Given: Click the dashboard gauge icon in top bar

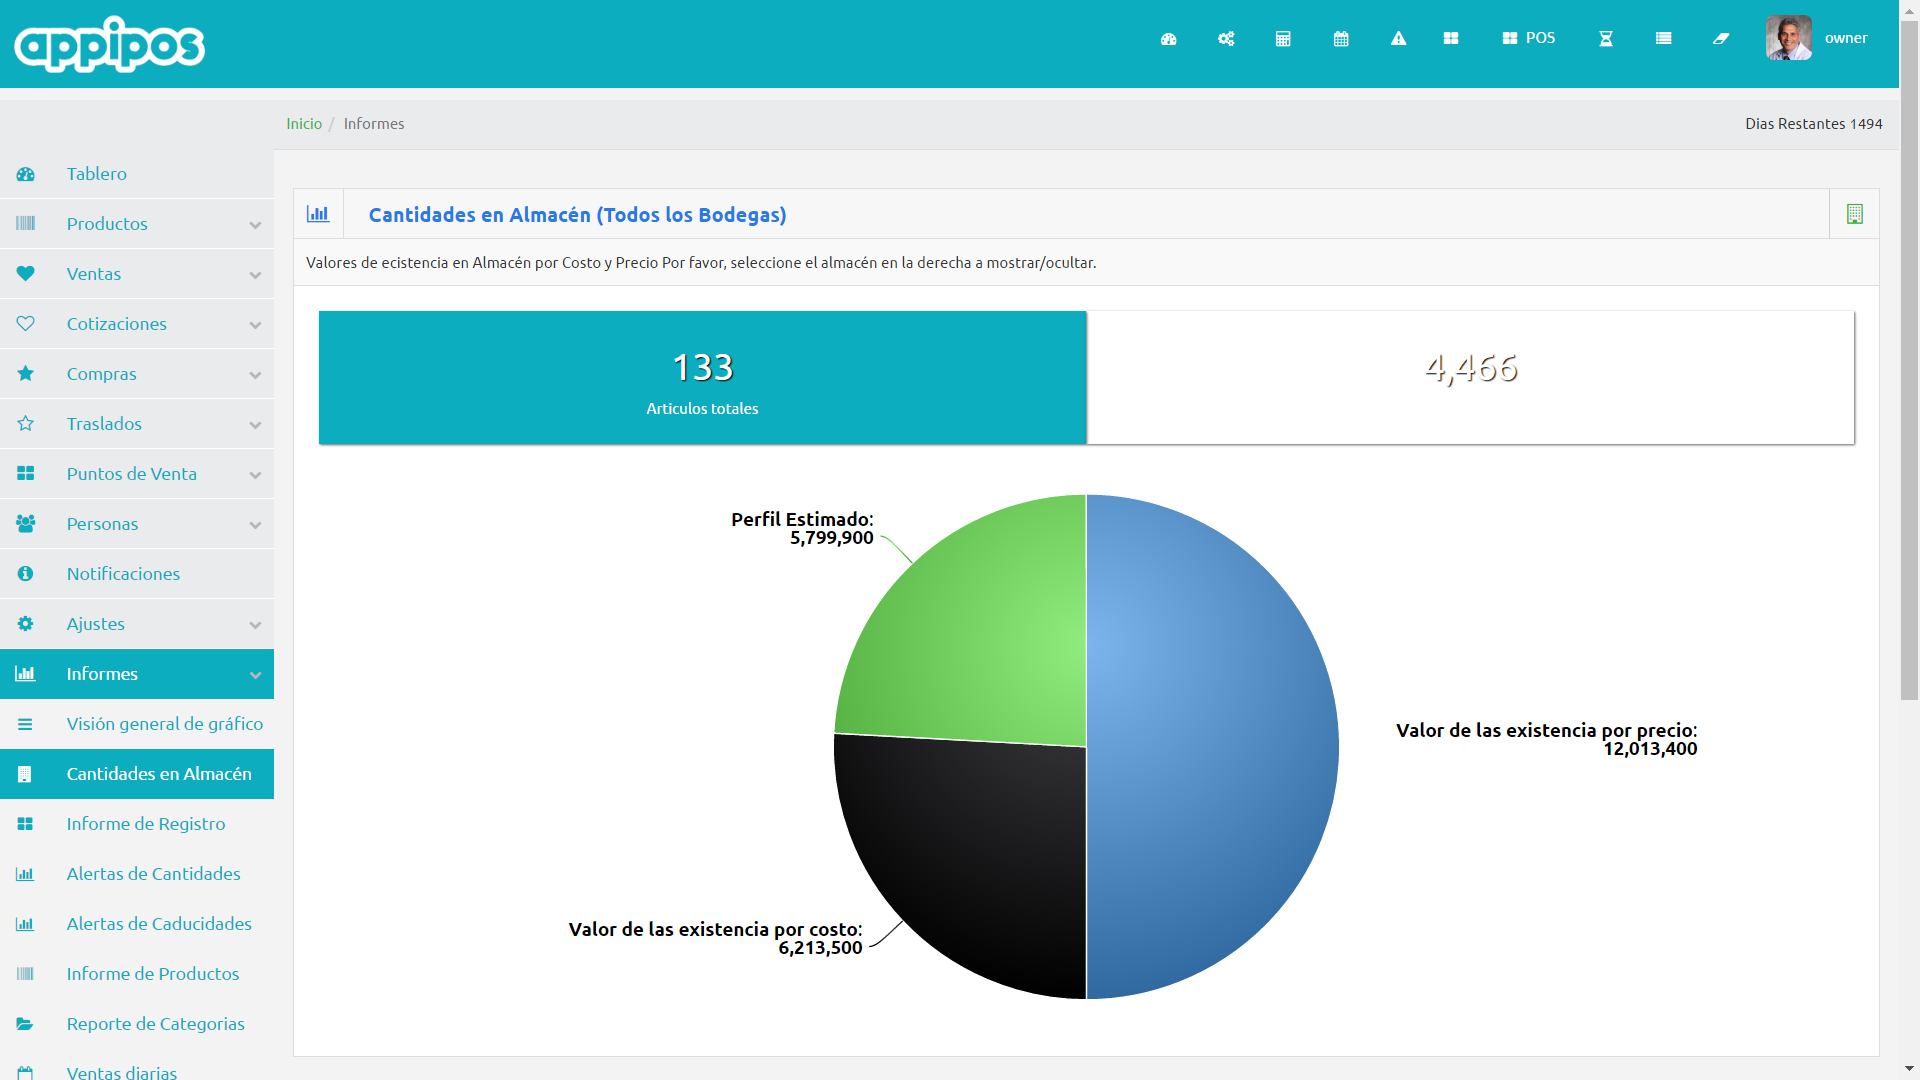Looking at the screenshot, I should [x=1168, y=39].
